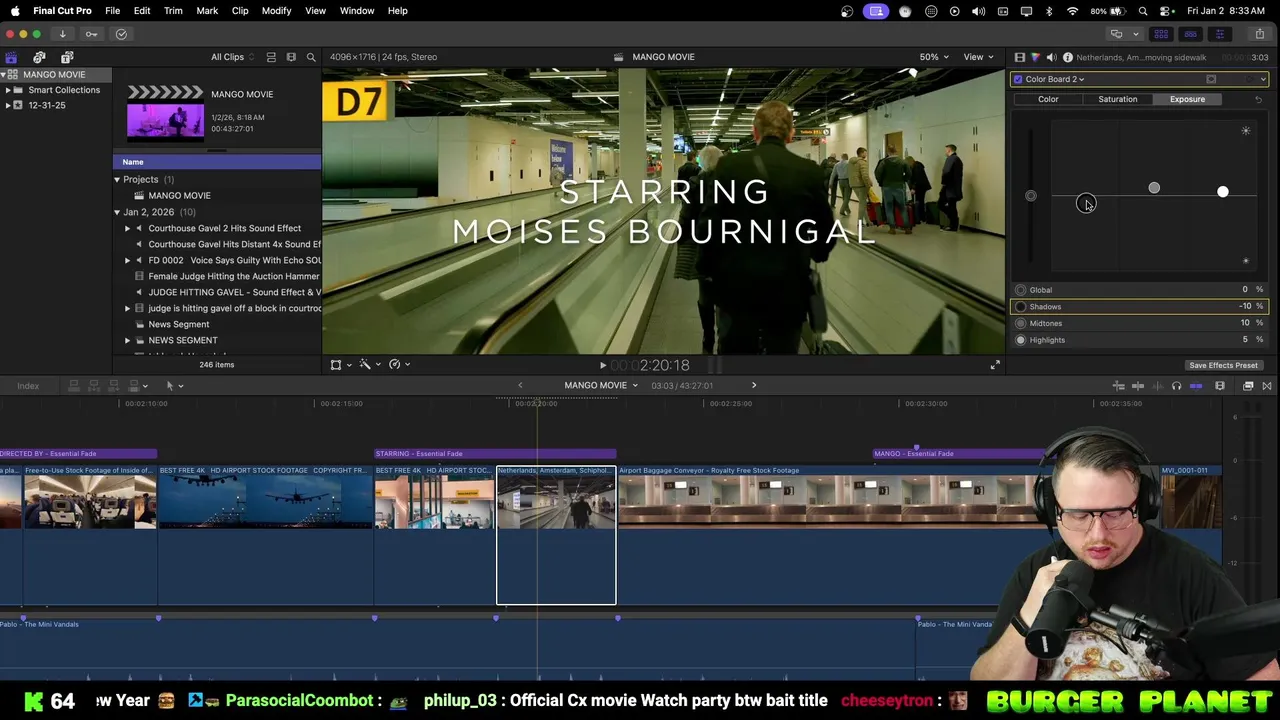Toggle the timeline Index button
Screen dimensions: 1280x720
(28, 386)
